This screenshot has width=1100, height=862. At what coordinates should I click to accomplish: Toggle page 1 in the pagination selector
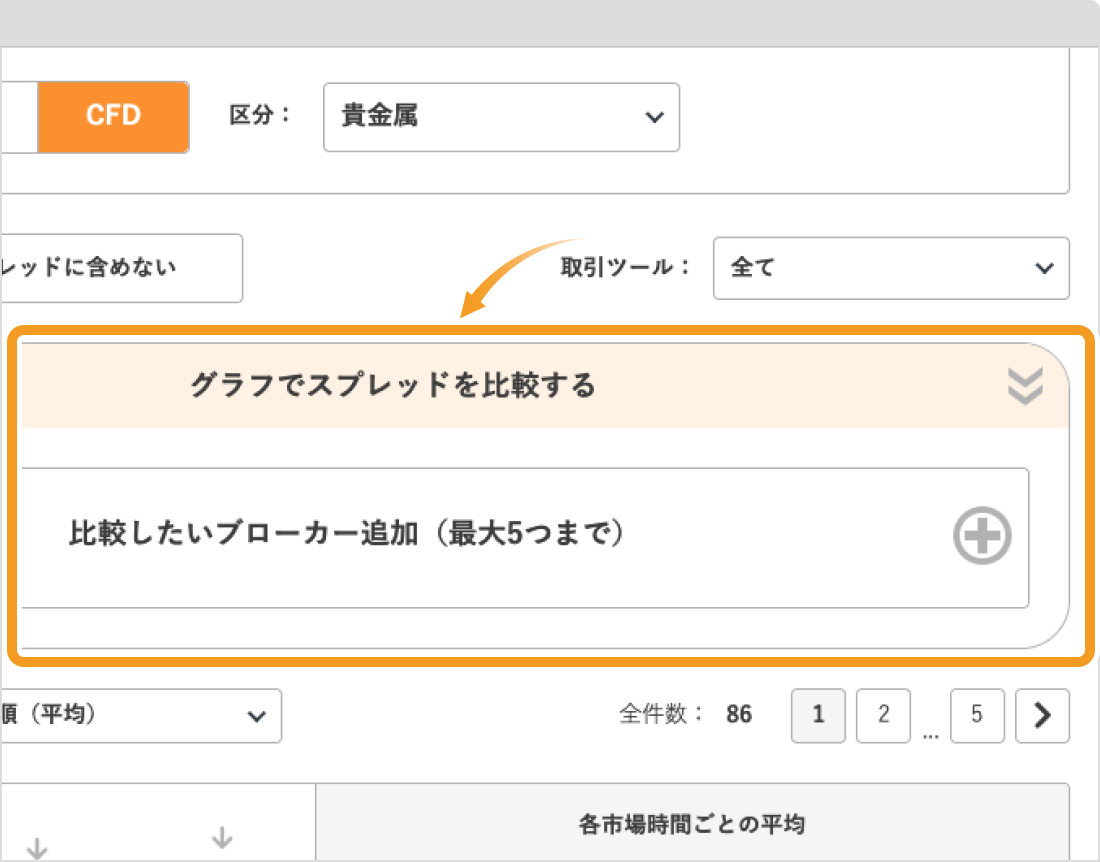(818, 715)
